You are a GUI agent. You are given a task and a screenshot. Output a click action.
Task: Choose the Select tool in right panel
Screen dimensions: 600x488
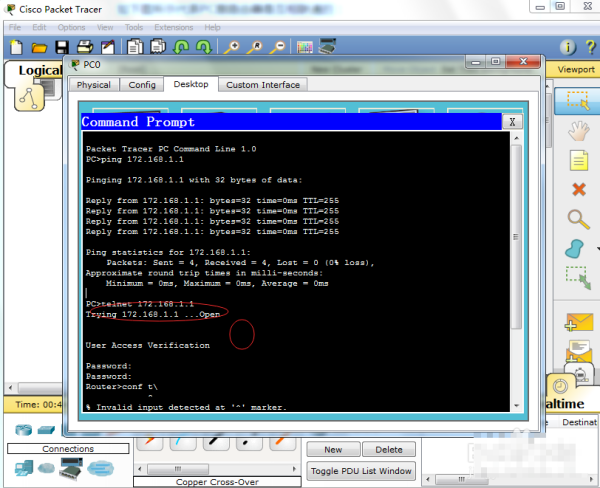(x=578, y=100)
